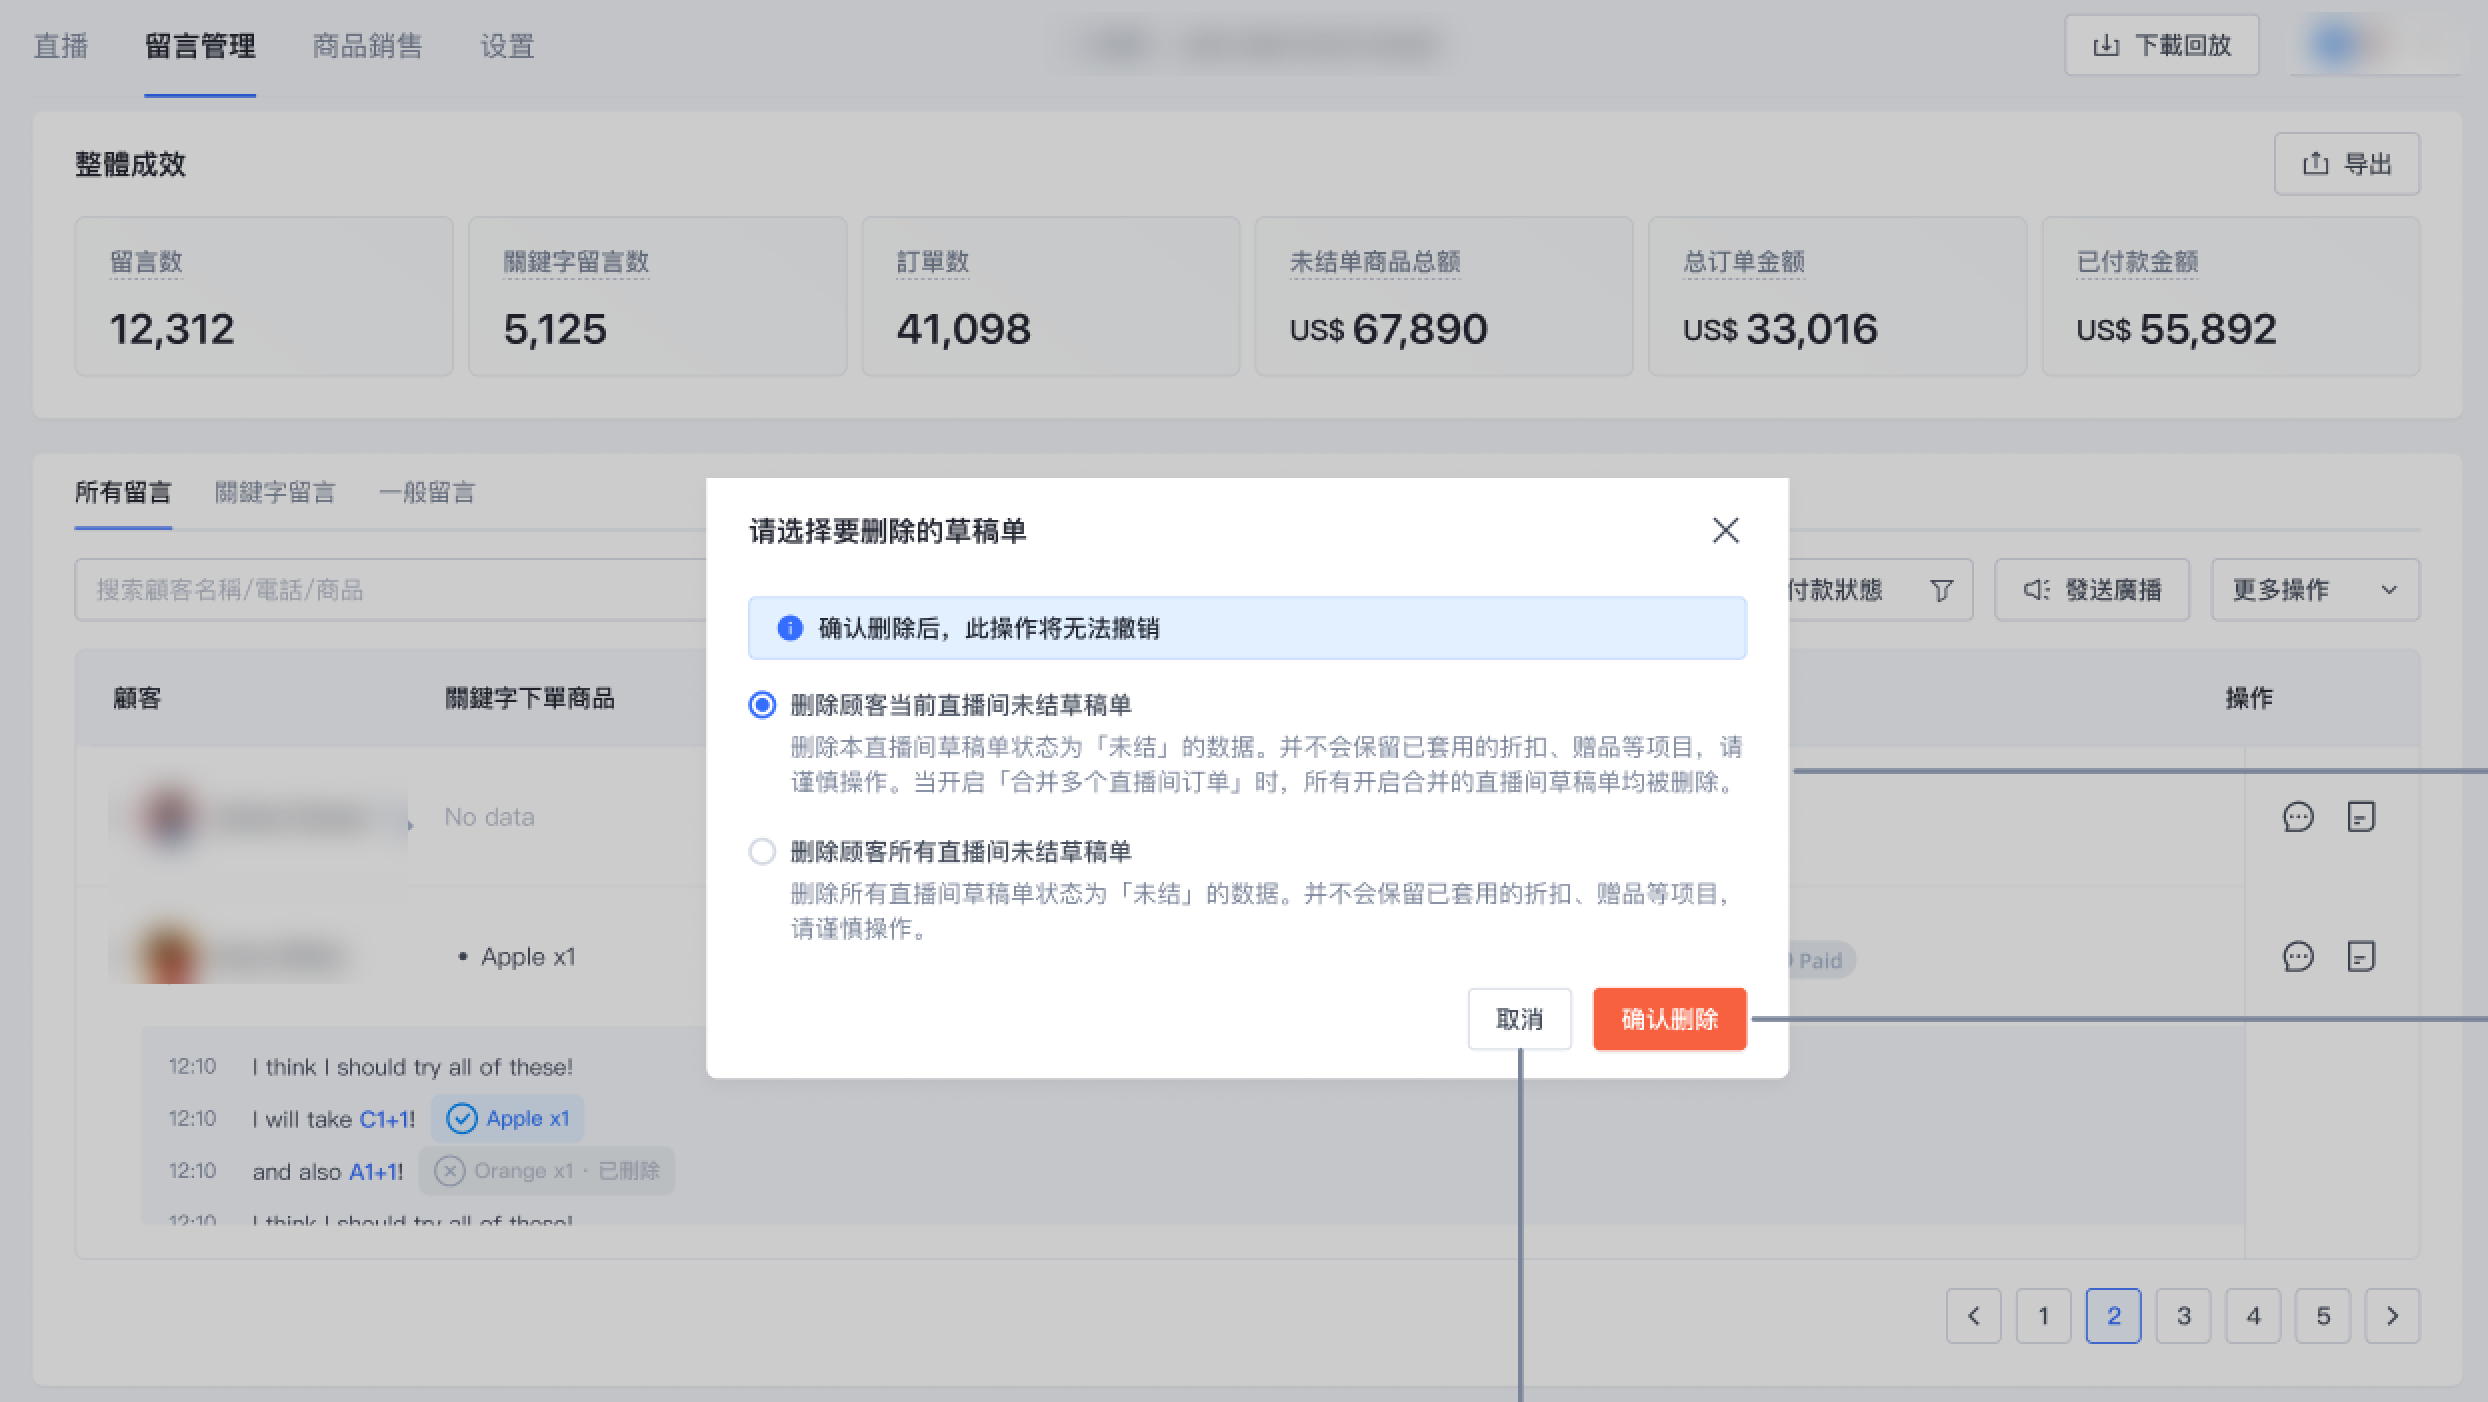The width and height of the screenshot is (2488, 1402).
Task: Open the 直播 tab
Action: point(61,46)
